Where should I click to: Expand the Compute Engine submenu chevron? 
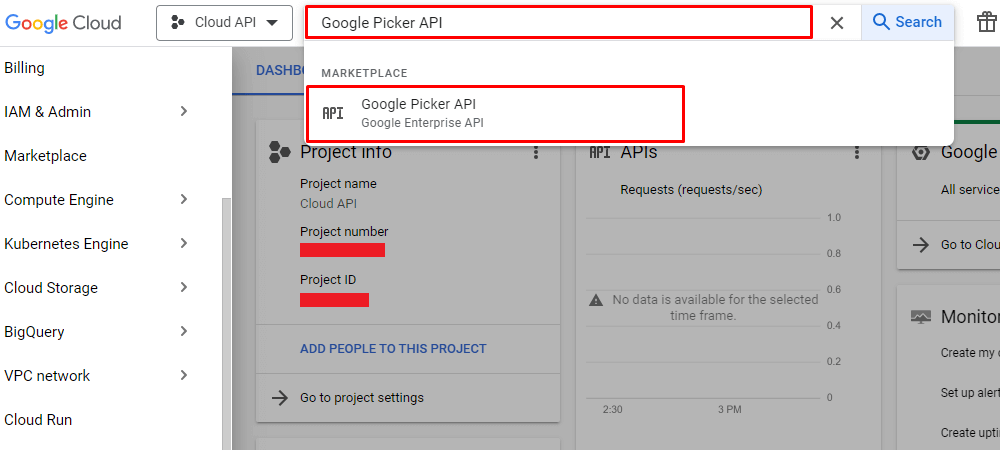click(x=184, y=200)
